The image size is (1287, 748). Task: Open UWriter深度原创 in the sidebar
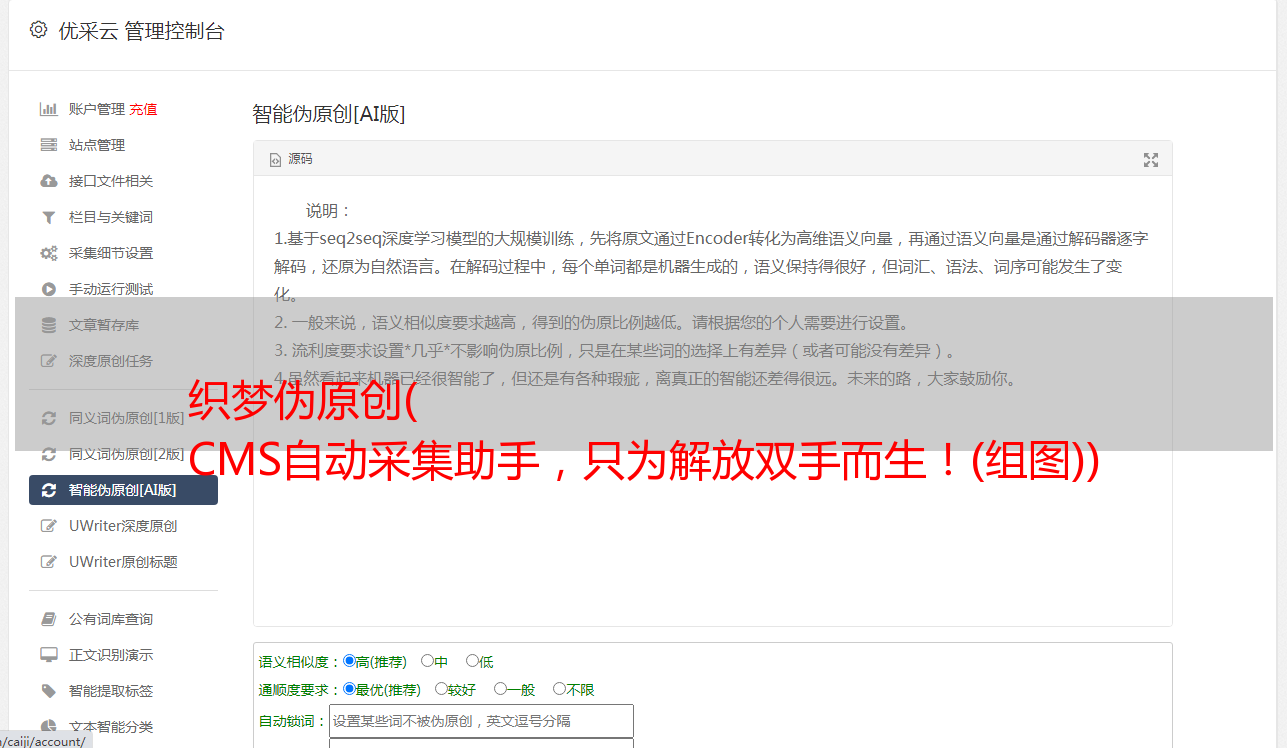123,526
